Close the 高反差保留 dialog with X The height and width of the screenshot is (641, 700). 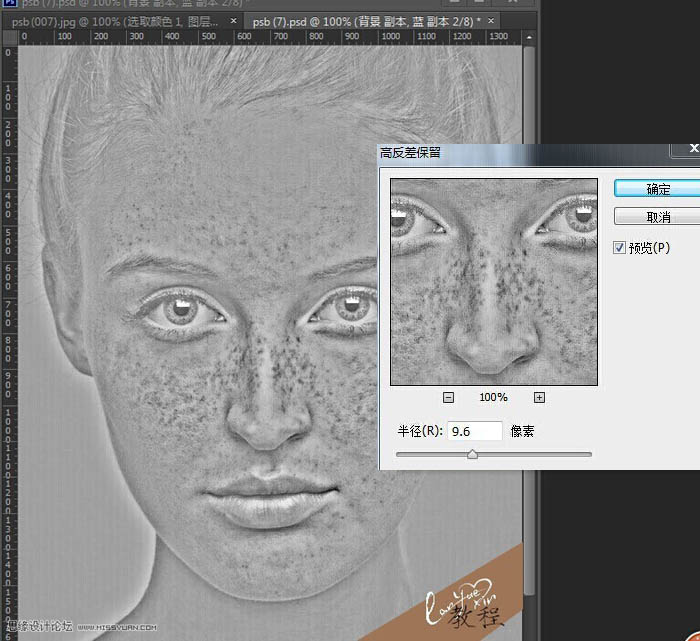coord(692,149)
